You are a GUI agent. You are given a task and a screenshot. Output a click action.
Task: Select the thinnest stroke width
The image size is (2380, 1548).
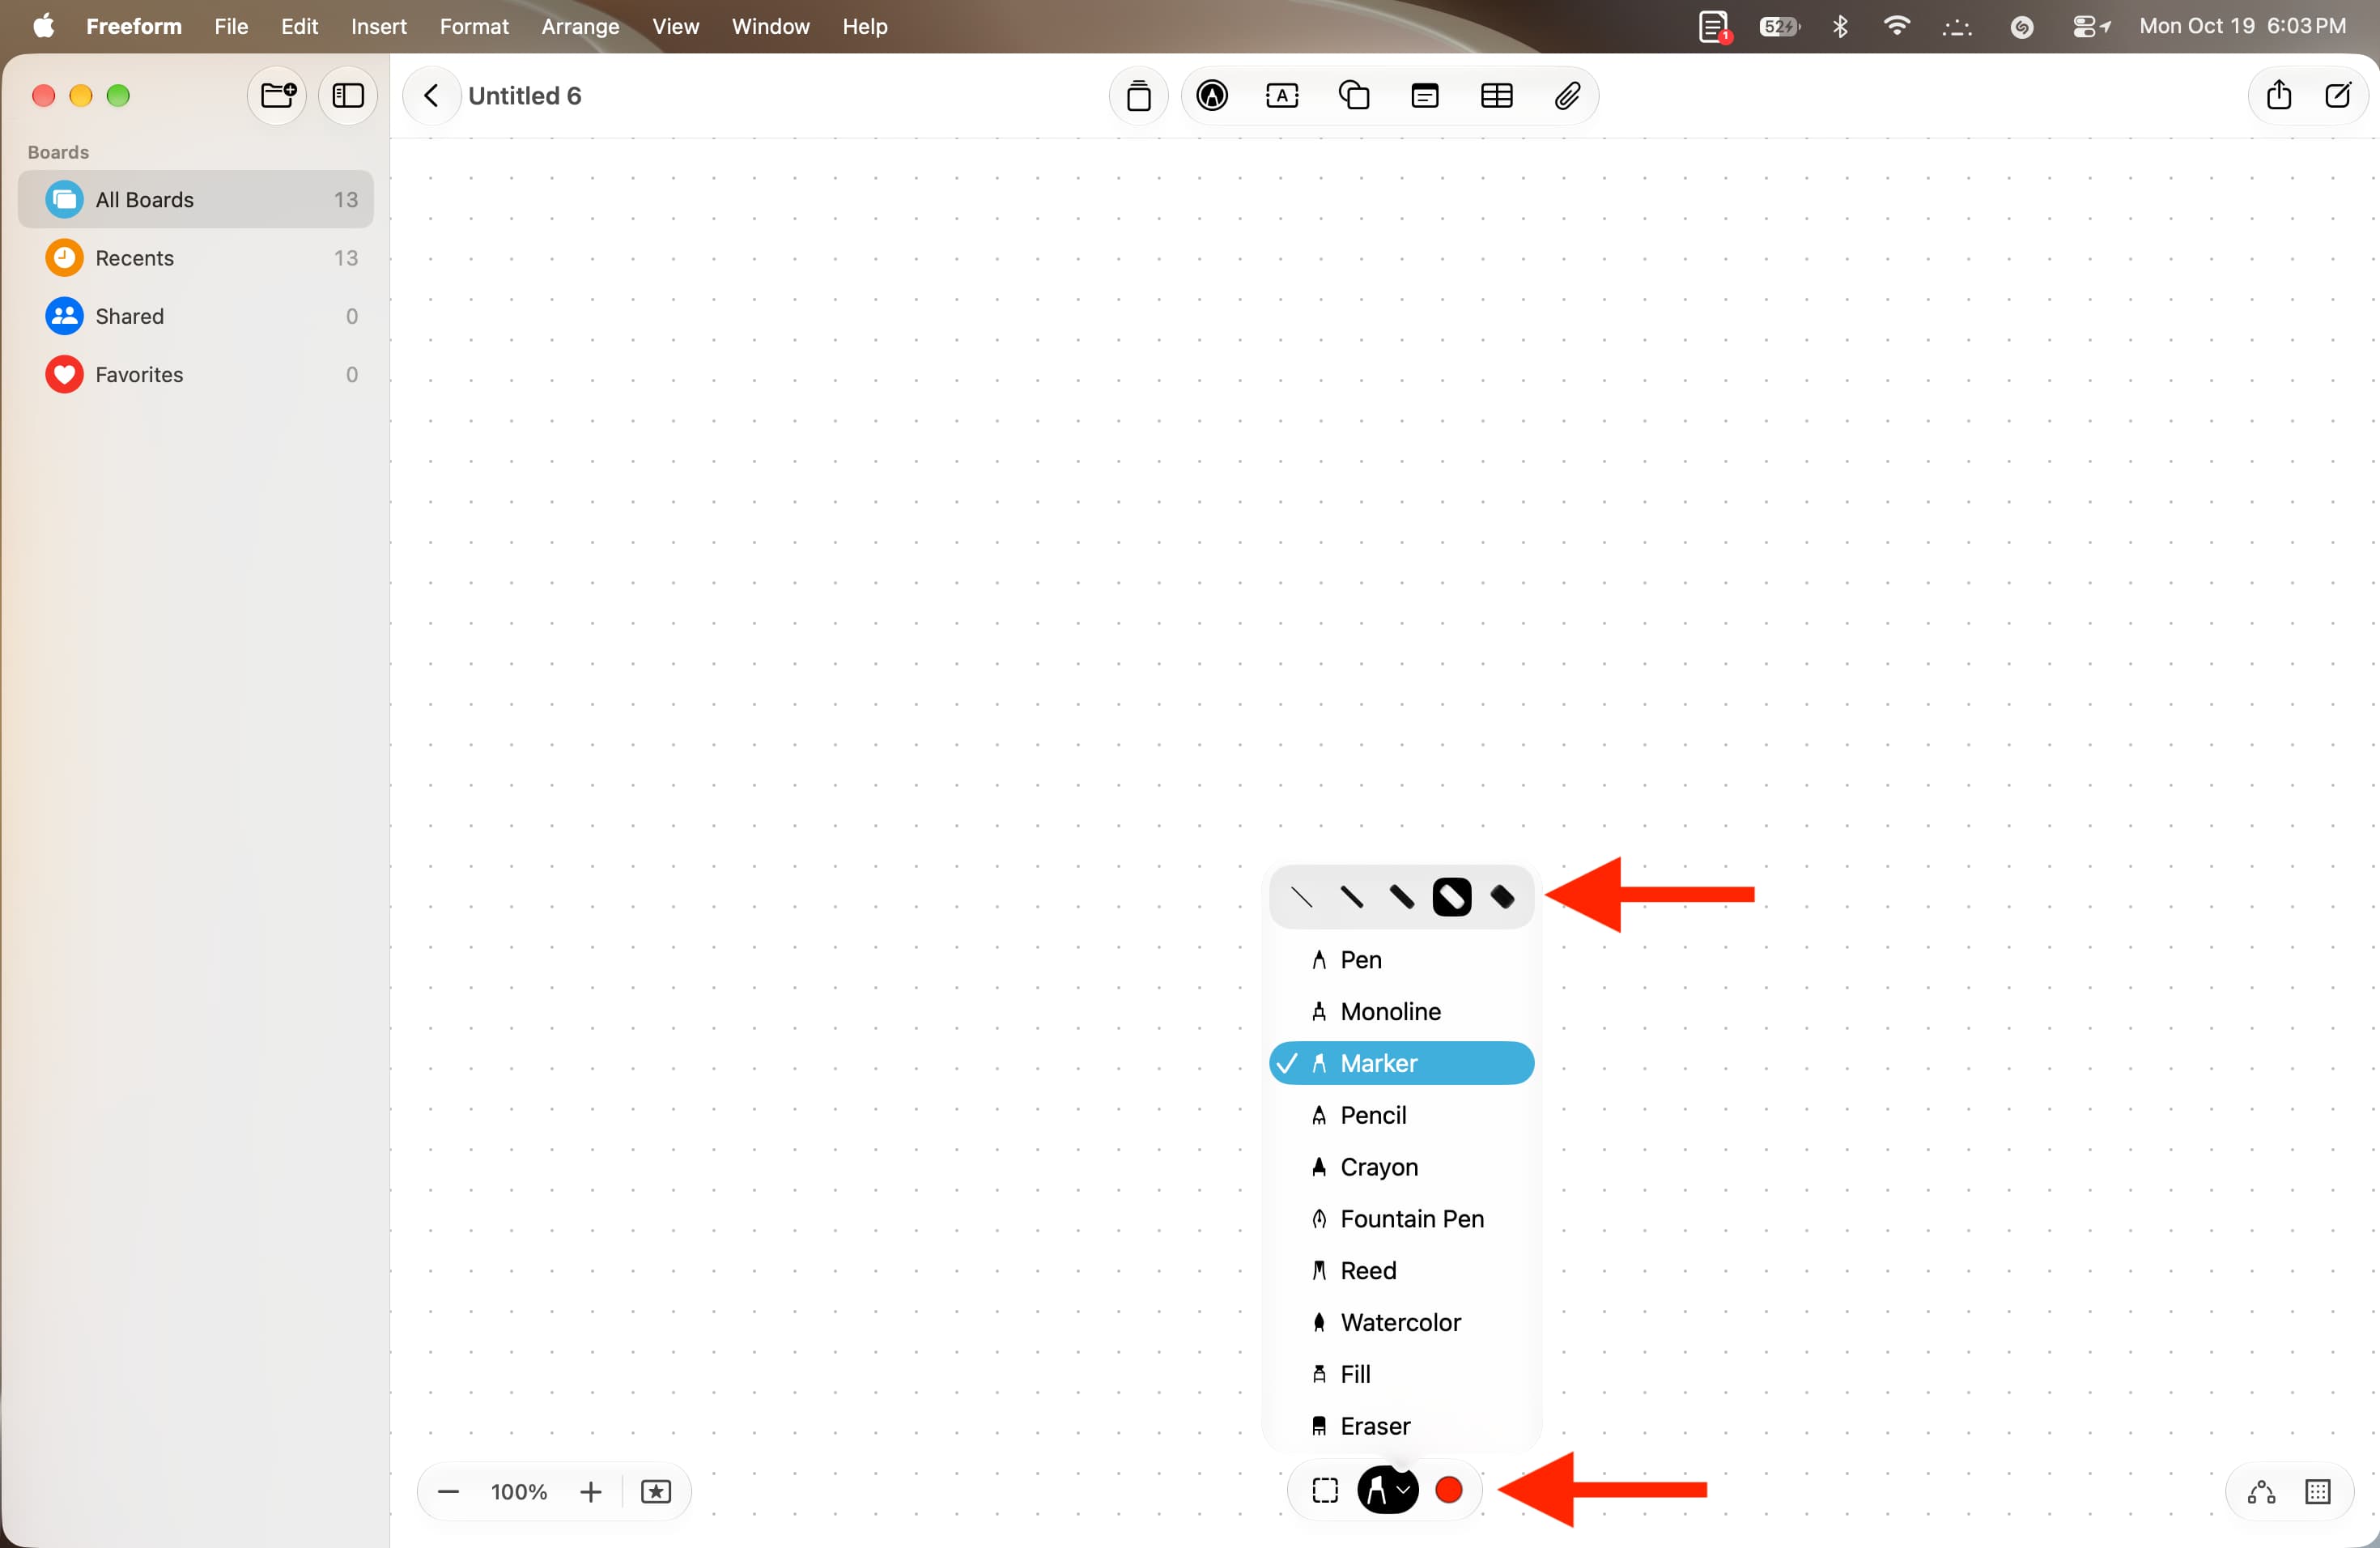coord(1301,897)
